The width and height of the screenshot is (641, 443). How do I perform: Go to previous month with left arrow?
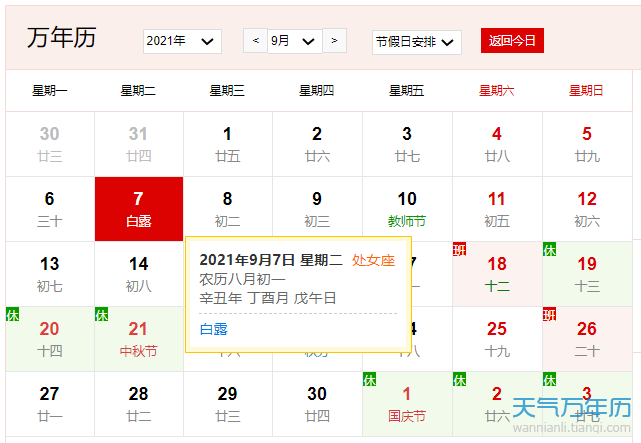coord(256,40)
